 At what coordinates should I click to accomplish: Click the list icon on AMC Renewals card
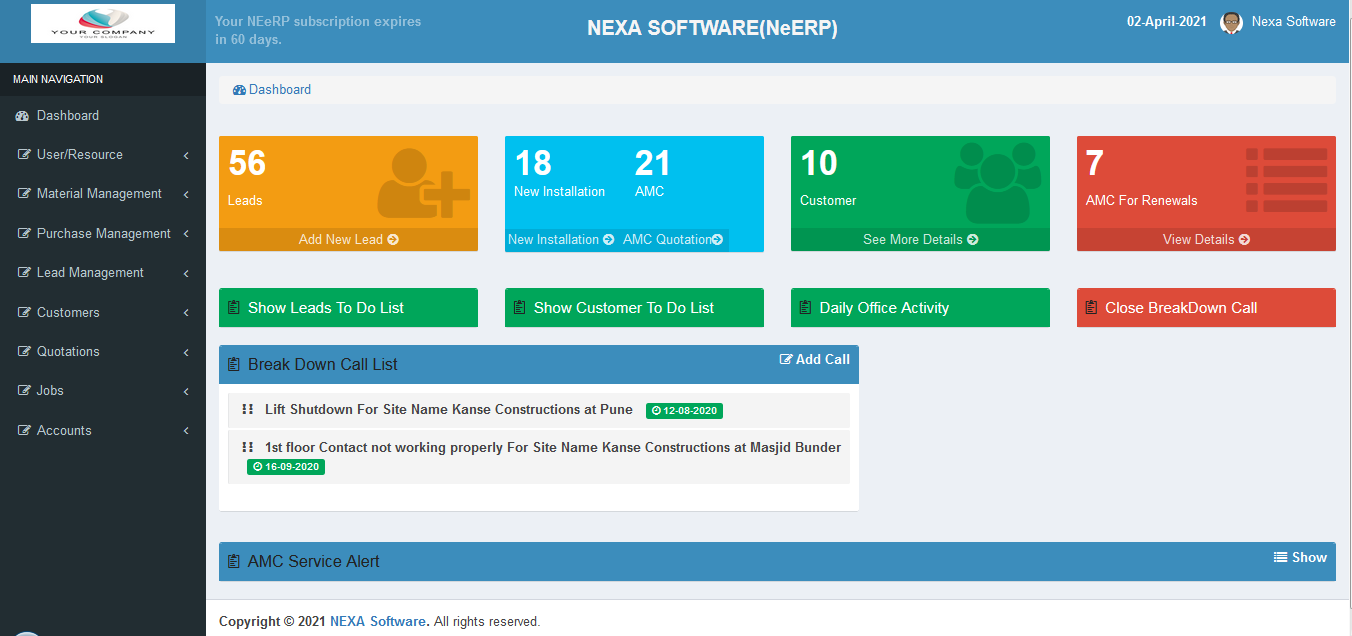[1286, 180]
